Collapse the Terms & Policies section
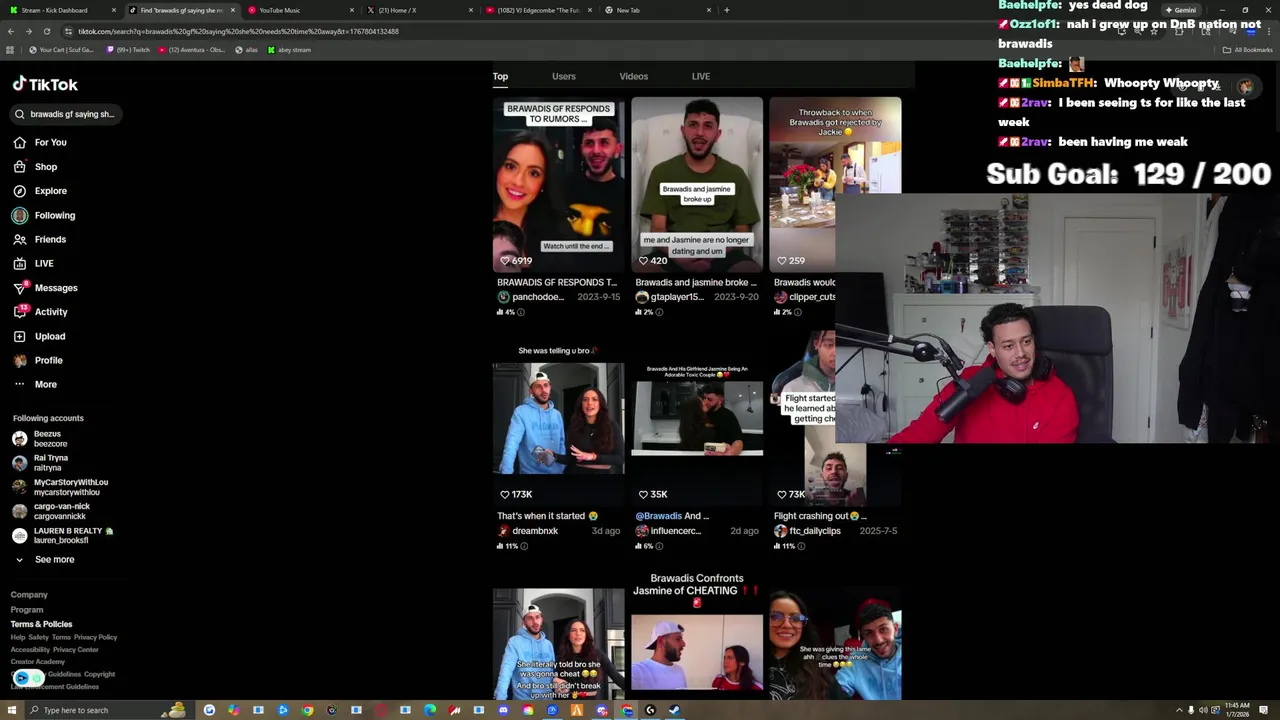This screenshot has height=720, width=1280. click(41, 624)
